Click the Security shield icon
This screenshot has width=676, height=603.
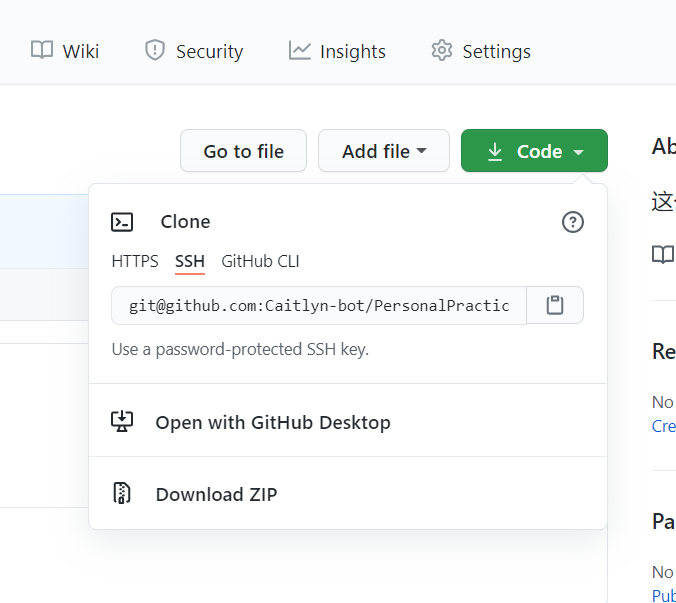(x=155, y=50)
